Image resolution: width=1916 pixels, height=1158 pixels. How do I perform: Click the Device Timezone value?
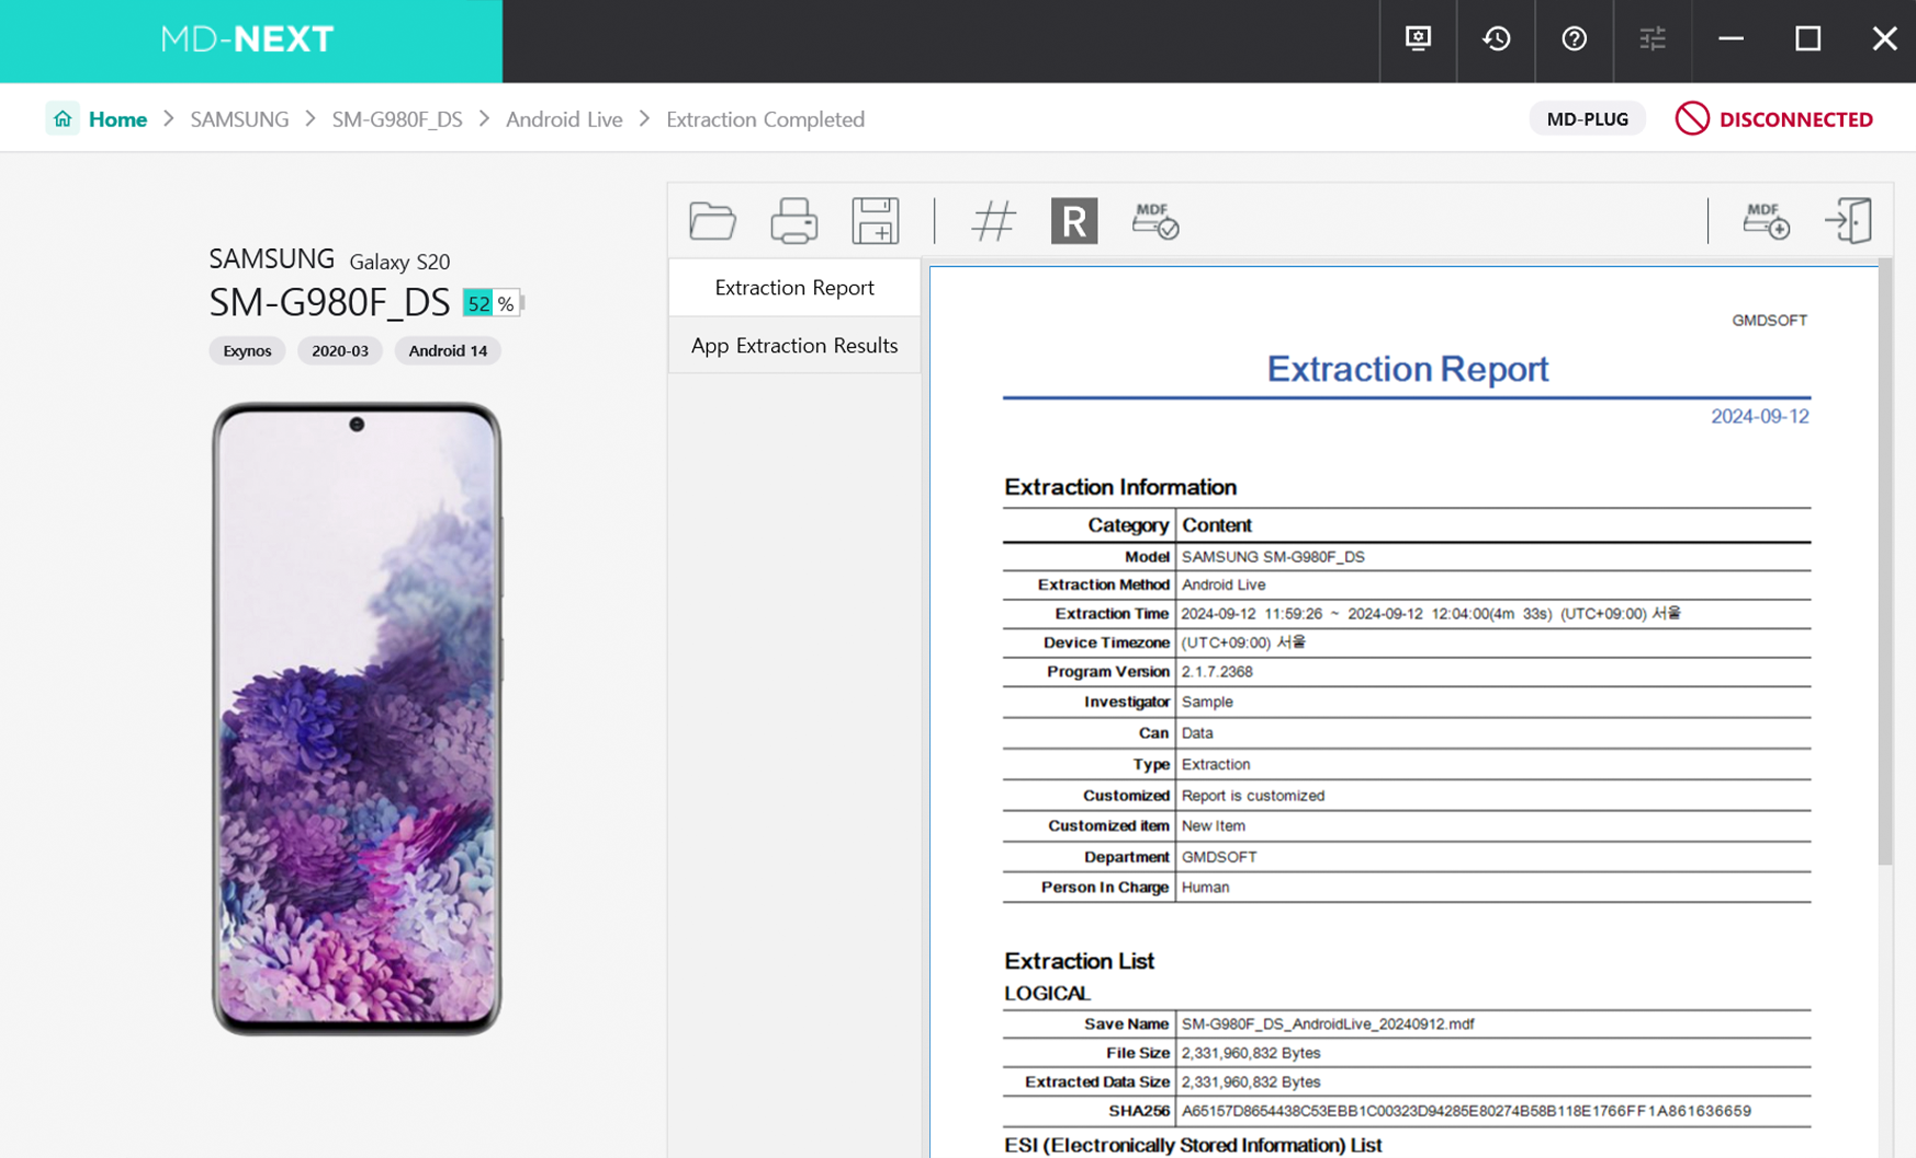point(1243,643)
